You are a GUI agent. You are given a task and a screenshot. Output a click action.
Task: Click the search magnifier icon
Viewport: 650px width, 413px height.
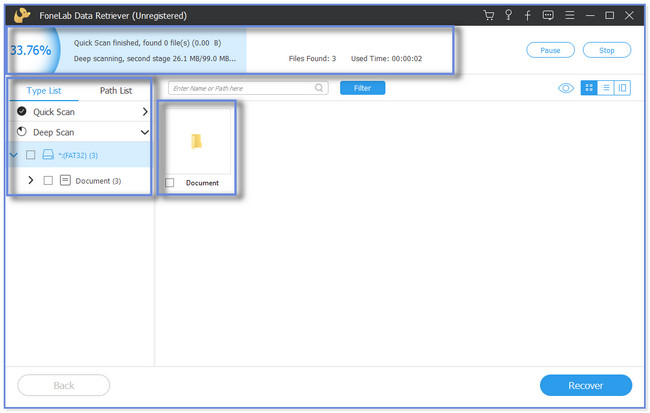[x=319, y=88]
